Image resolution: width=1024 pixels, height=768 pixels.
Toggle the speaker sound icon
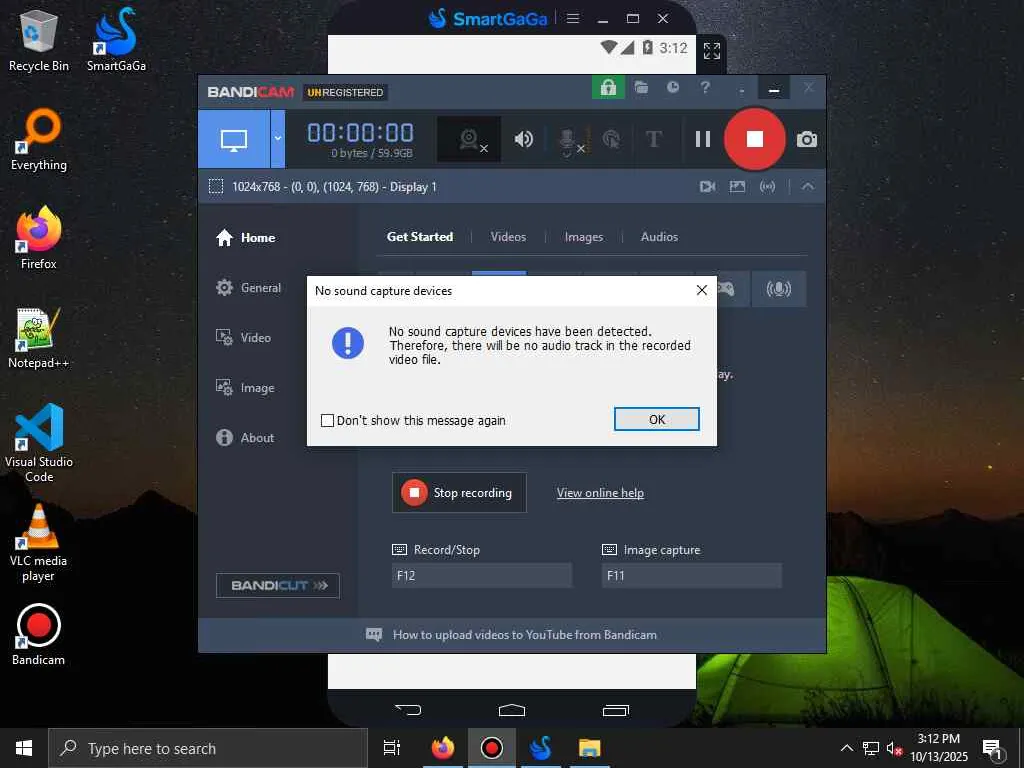click(524, 139)
